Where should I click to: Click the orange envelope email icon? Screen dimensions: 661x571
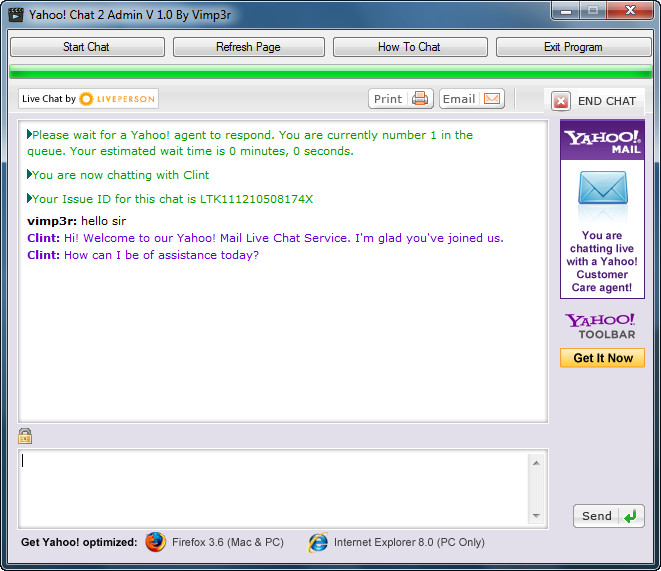[x=492, y=99]
